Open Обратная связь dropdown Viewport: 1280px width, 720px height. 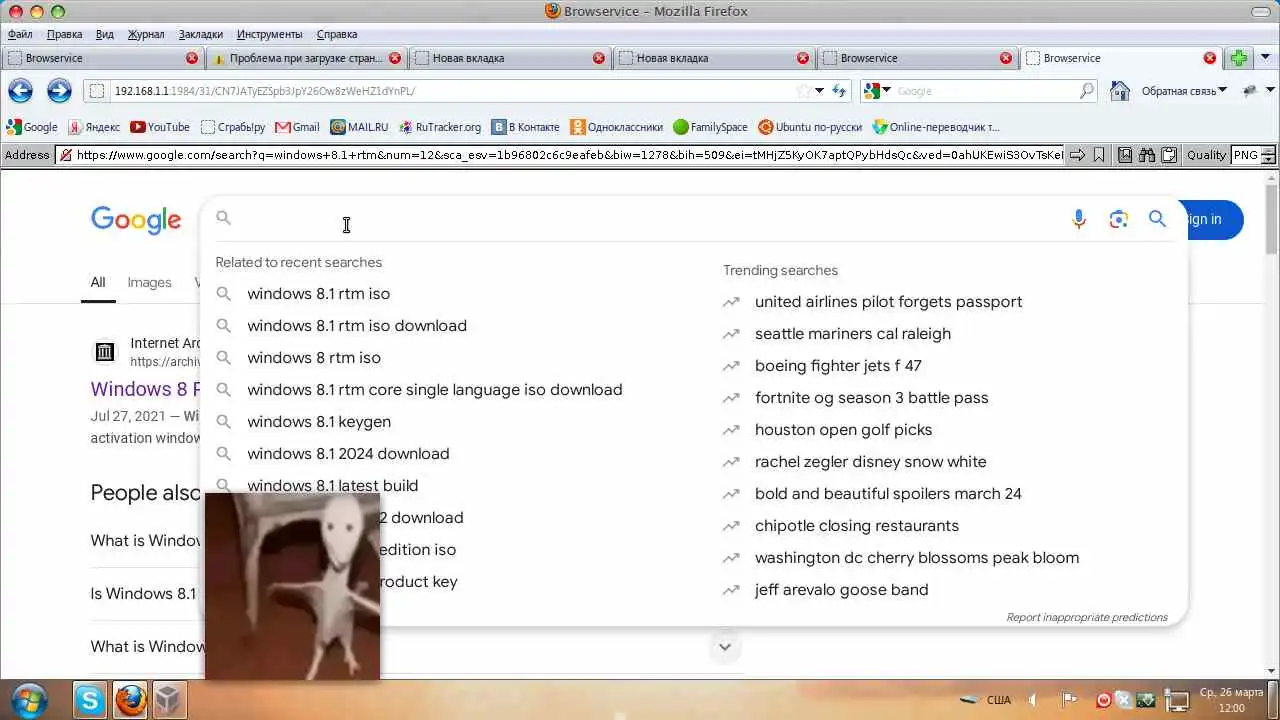(1184, 91)
